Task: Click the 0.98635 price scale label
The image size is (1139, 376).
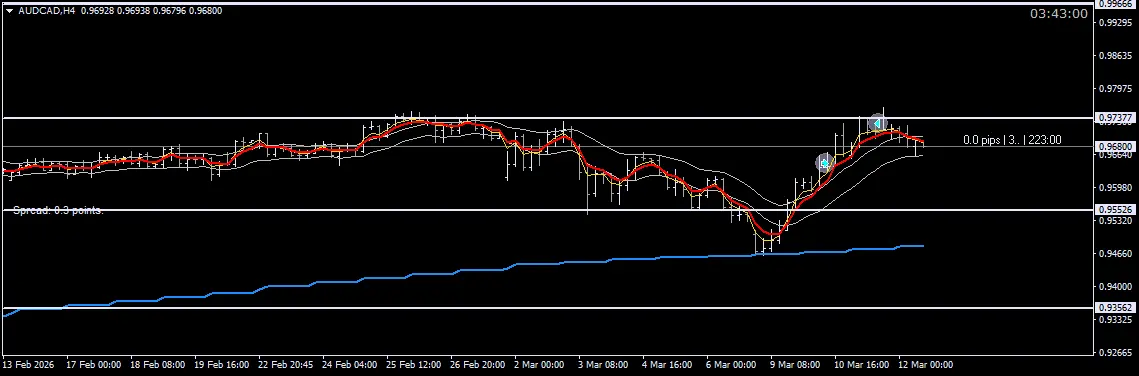Action: [1116, 56]
